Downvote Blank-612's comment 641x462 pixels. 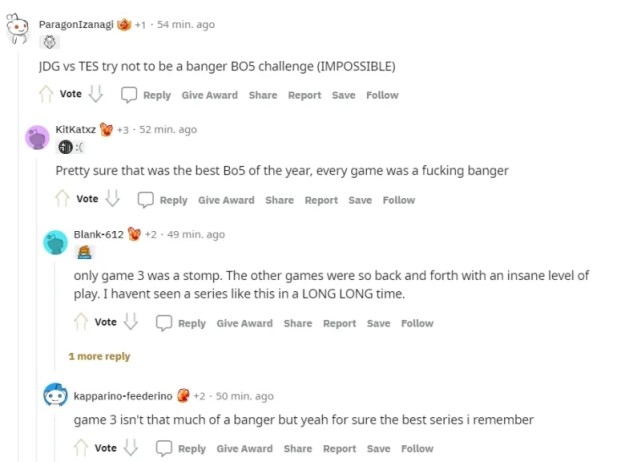pos(131,321)
